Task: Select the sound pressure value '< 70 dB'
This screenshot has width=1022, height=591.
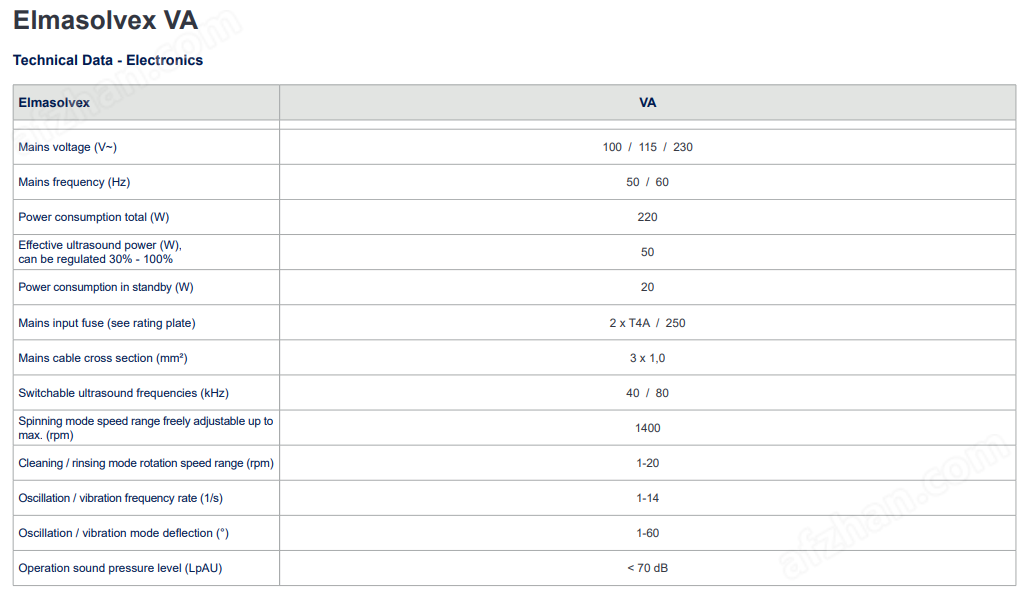Action: pos(647,568)
